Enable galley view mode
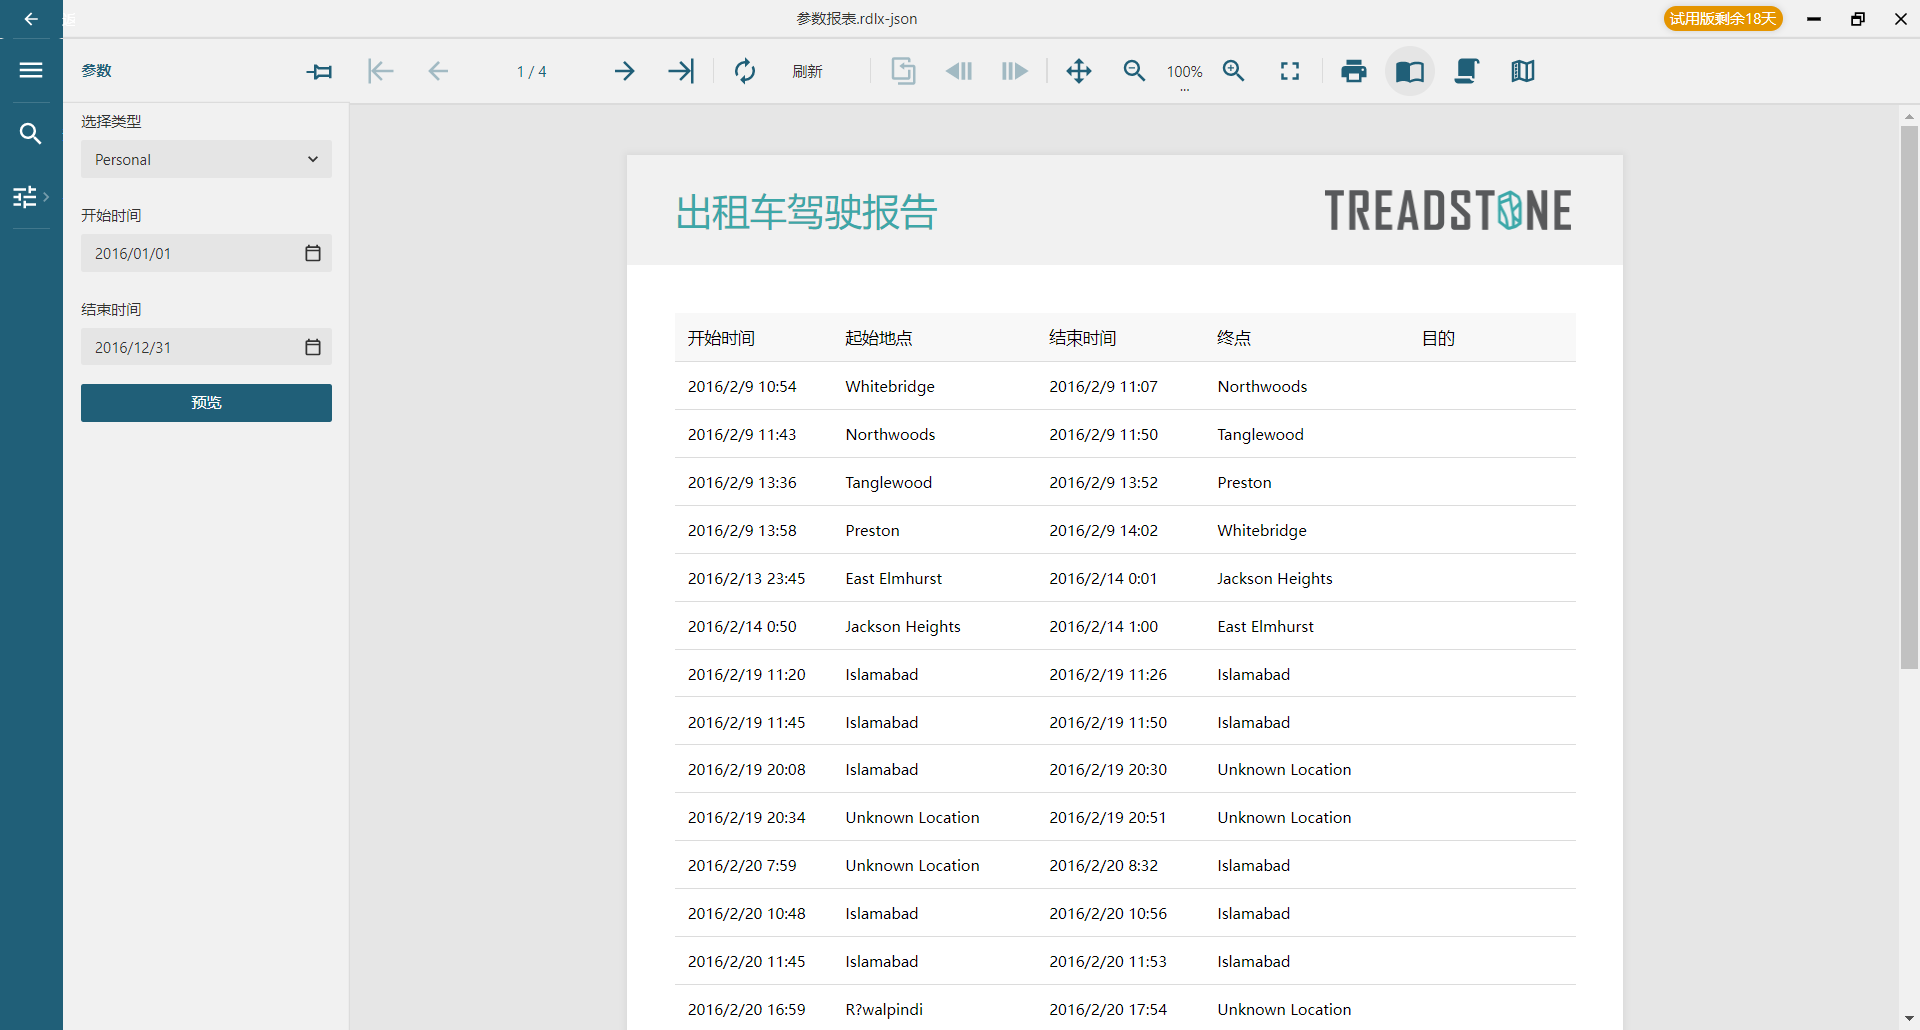This screenshot has height=1030, width=1920. 1522,71
